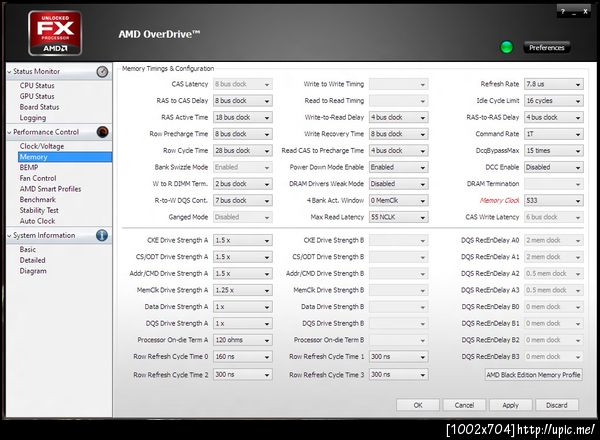
Task: Open Board Status page
Action: pos(39,107)
